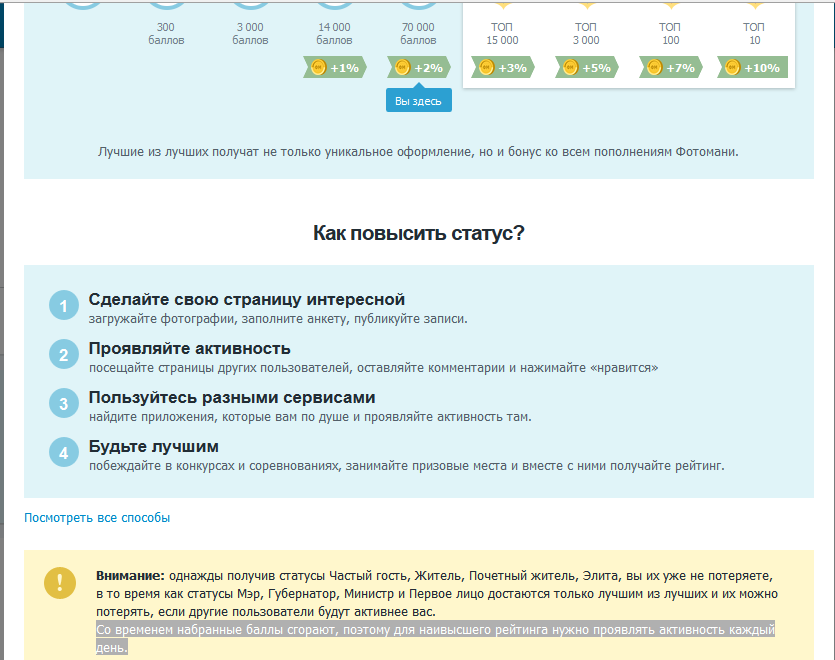Click the "ТОП 100" label
The image size is (835, 660).
pyautogui.click(x=670, y=34)
